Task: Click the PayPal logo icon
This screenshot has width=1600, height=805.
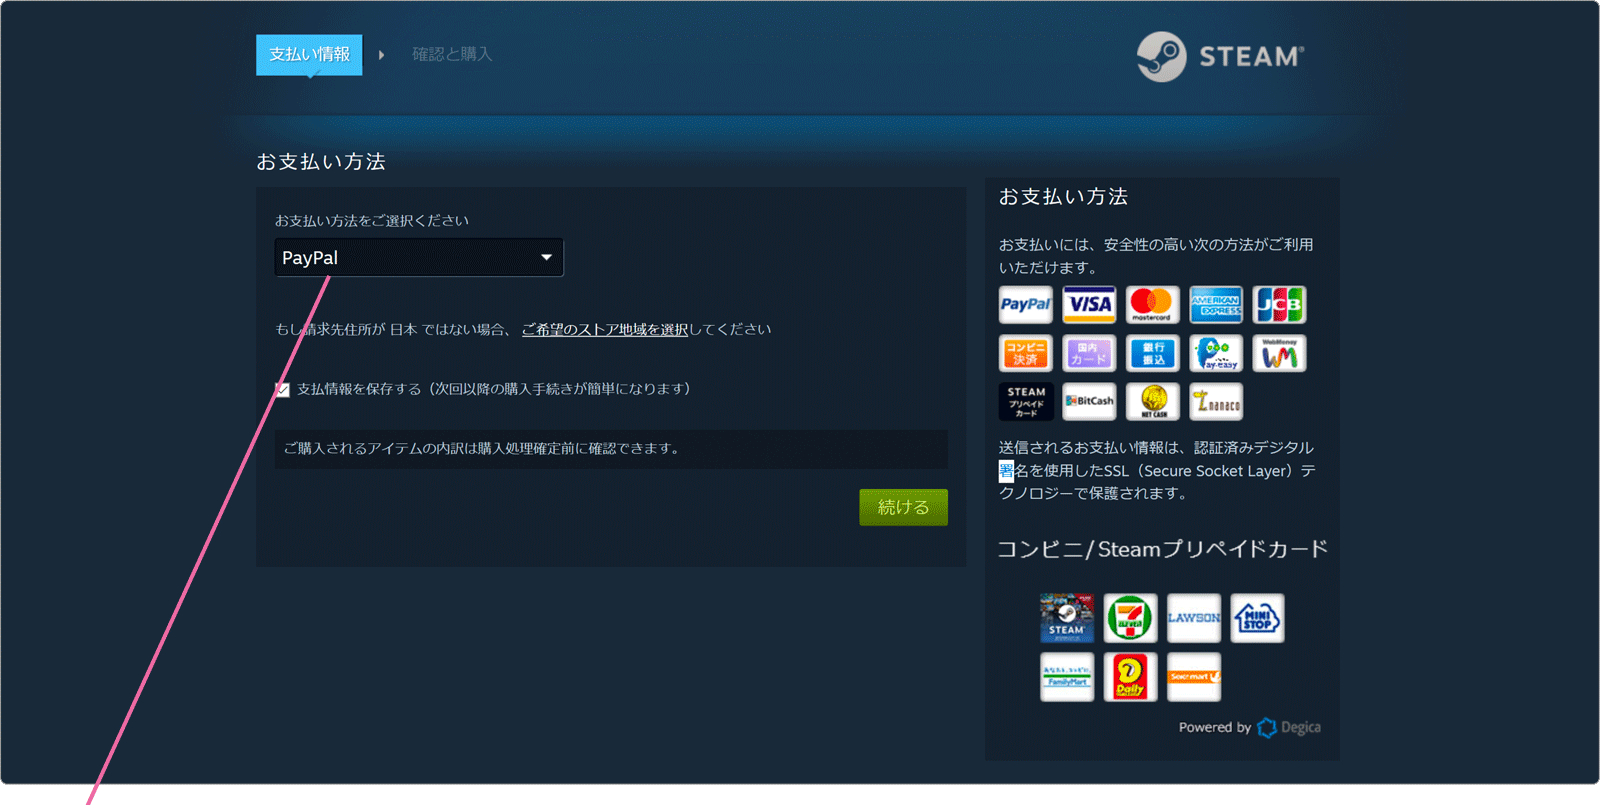Action: (x=1025, y=305)
